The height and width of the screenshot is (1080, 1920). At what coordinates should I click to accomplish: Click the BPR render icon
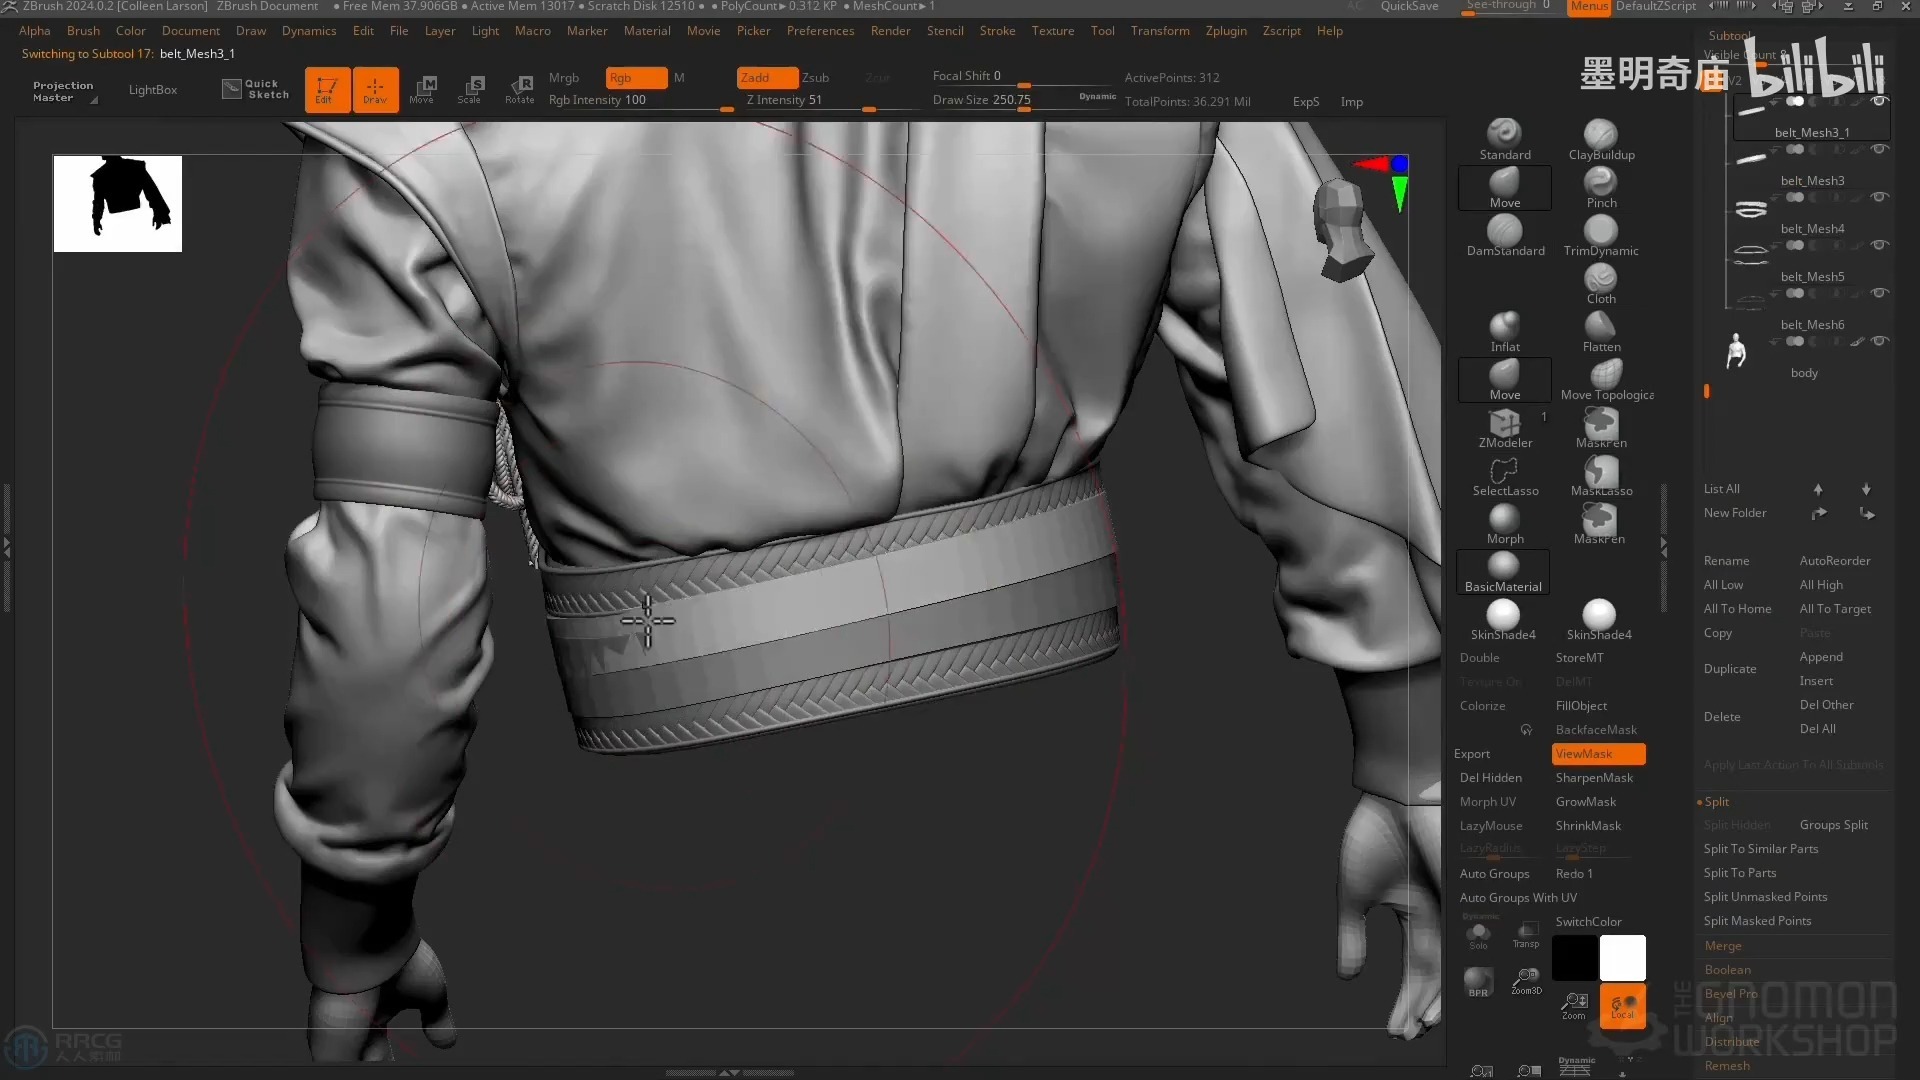point(1478,982)
